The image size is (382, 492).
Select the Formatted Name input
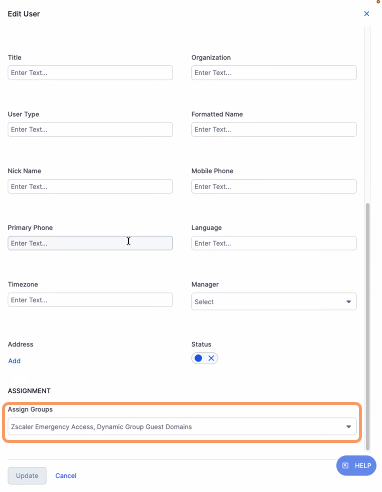274,129
